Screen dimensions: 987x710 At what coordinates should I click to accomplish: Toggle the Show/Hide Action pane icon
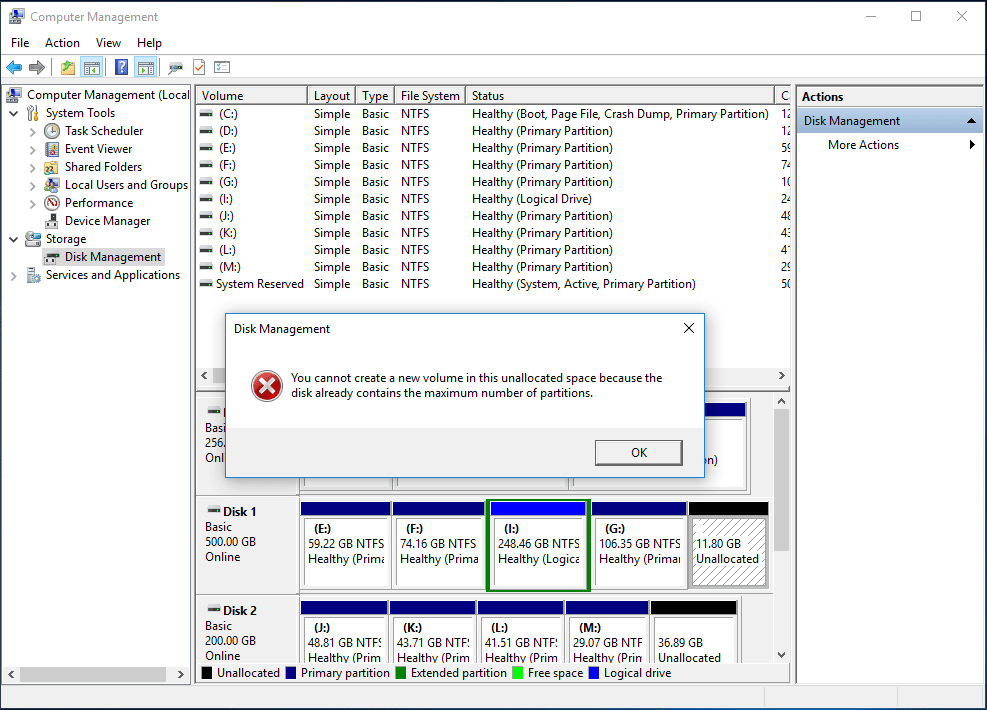pos(146,67)
